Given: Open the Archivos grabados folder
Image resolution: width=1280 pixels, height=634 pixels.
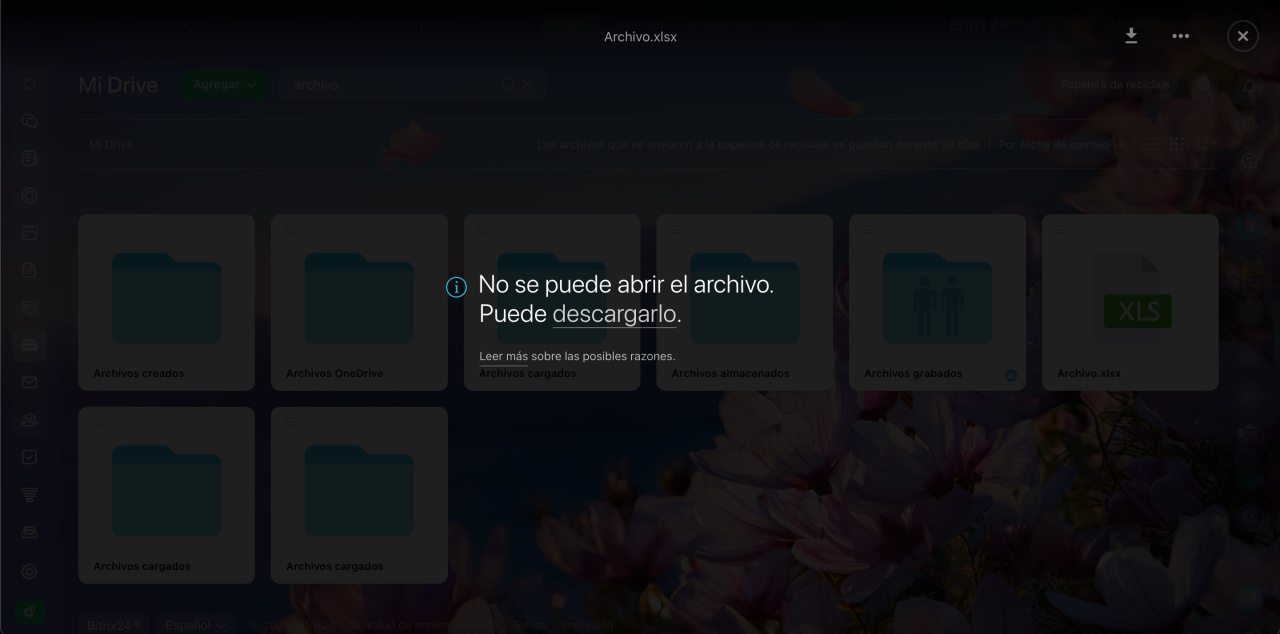Looking at the screenshot, I should [937, 302].
